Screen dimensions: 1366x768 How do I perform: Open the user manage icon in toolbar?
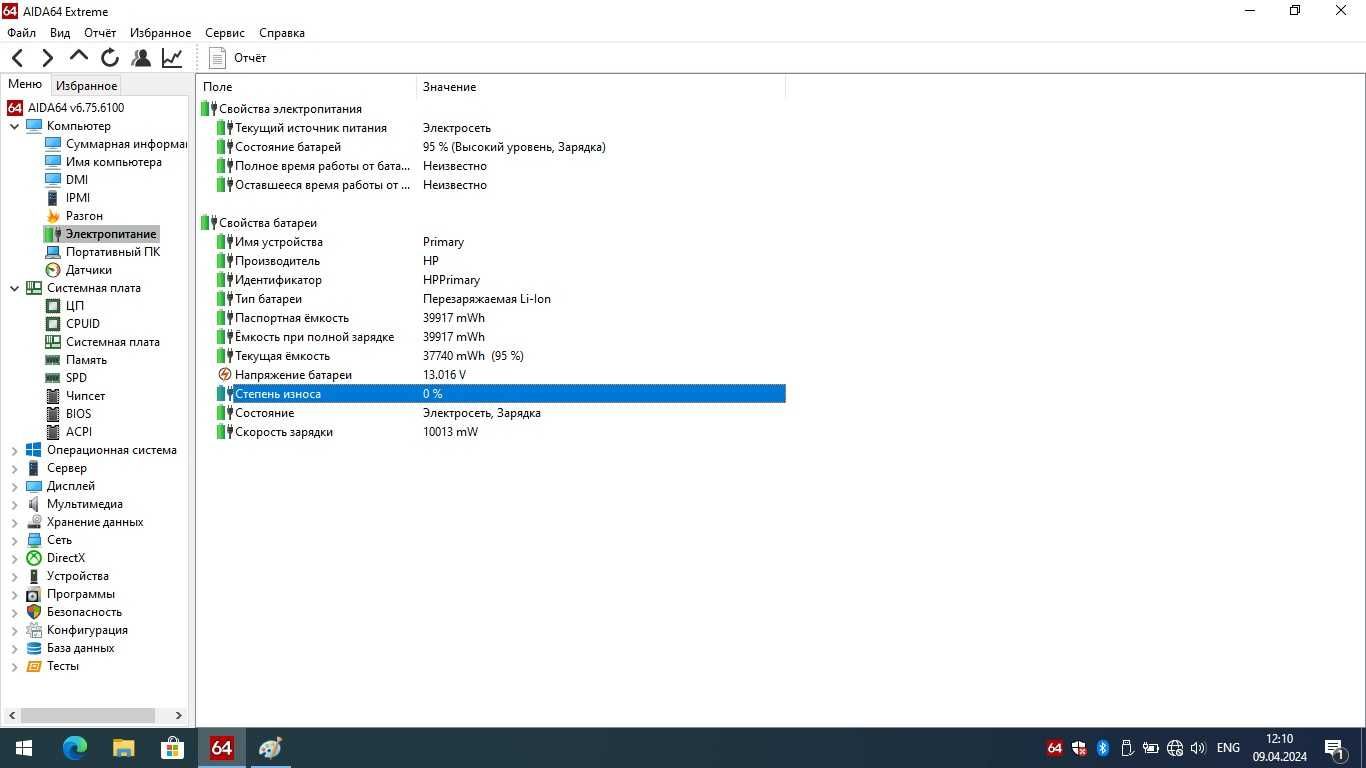(x=141, y=58)
